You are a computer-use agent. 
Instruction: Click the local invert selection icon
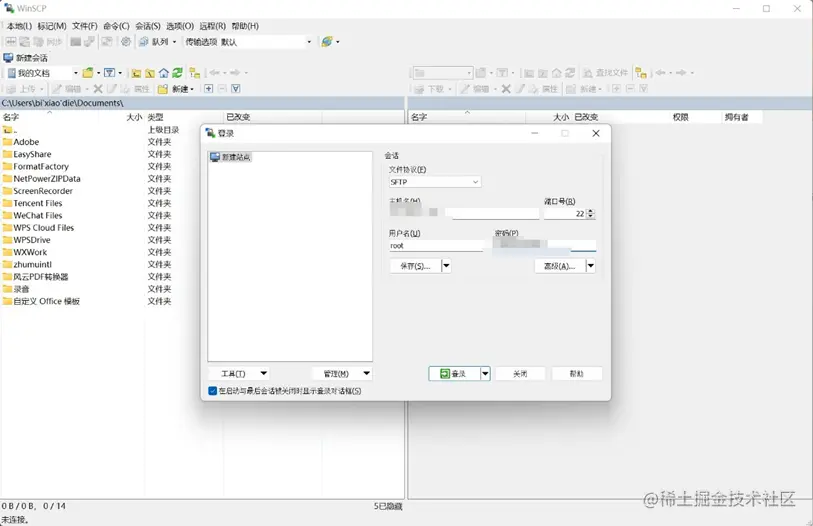click(235, 89)
